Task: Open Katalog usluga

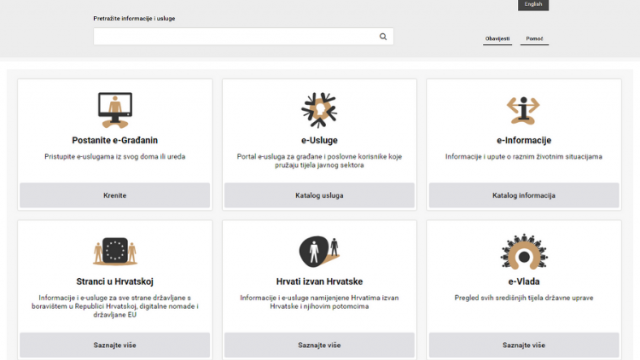Action: [319, 196]
